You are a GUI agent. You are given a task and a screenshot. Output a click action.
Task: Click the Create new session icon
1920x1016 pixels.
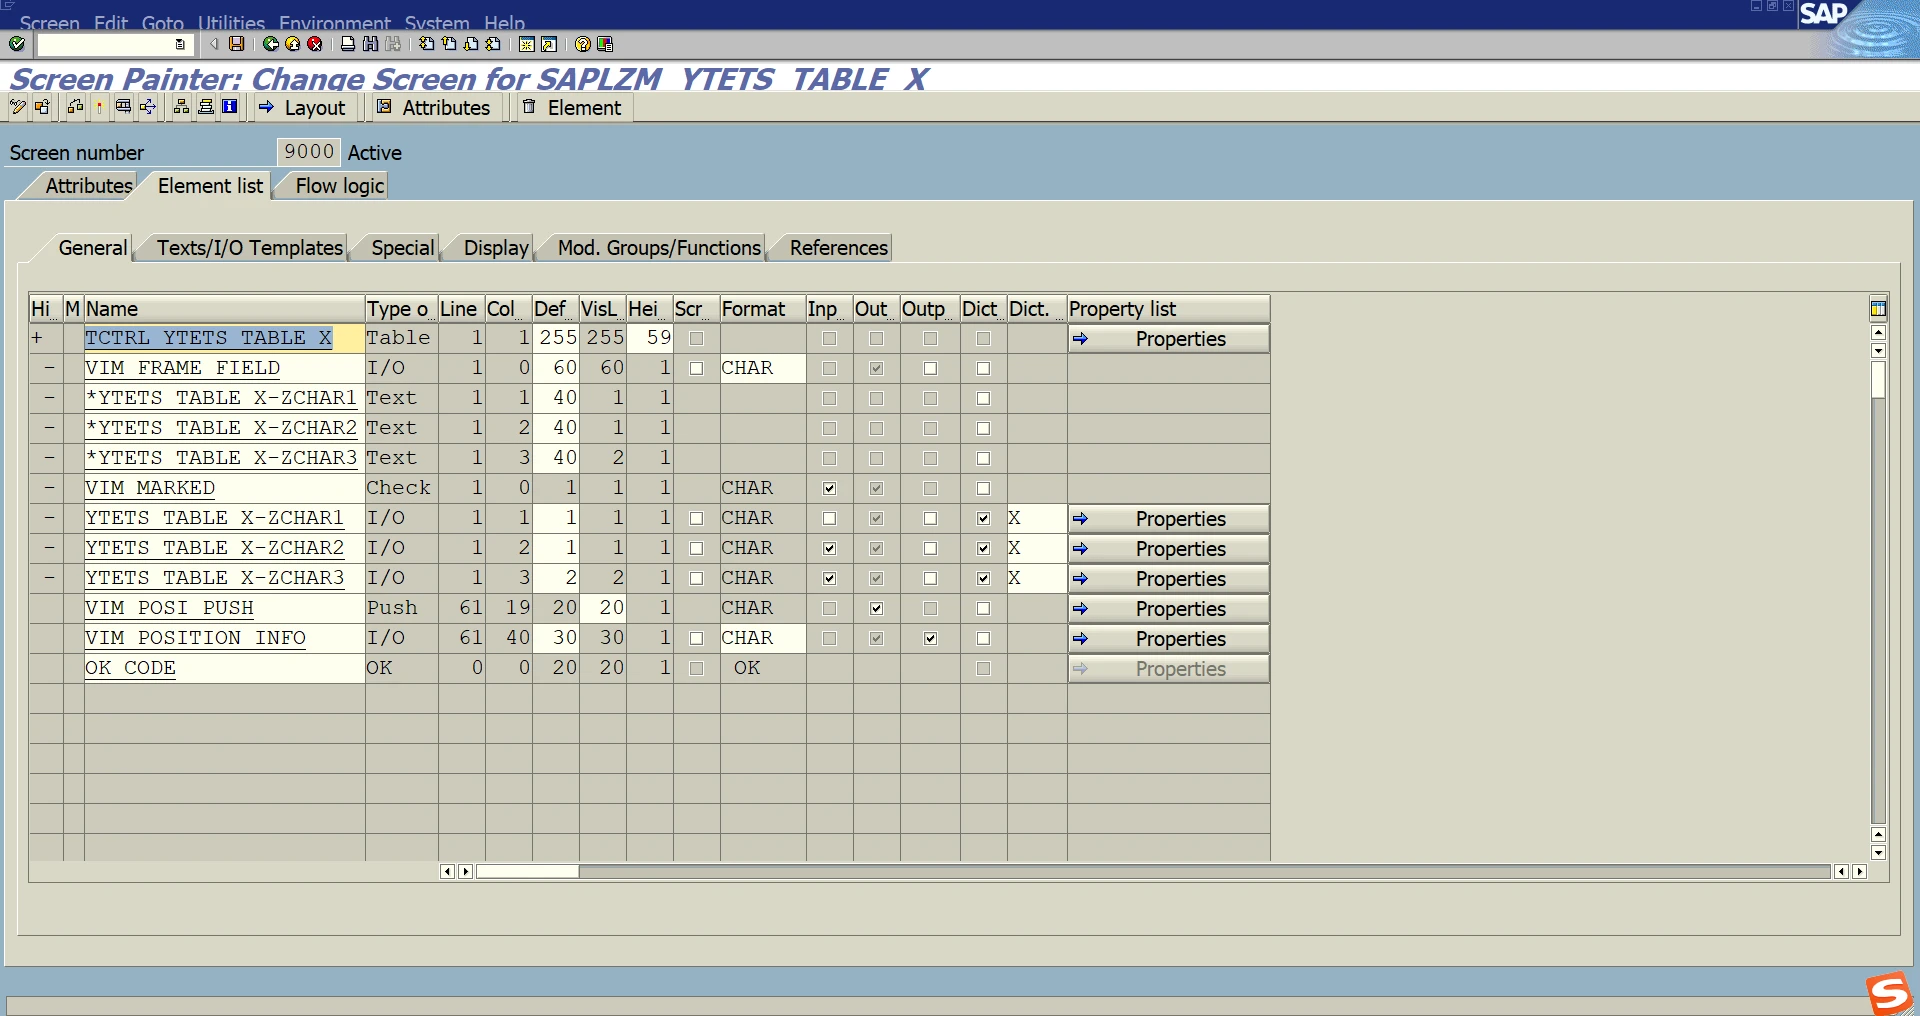pos(527,44)
